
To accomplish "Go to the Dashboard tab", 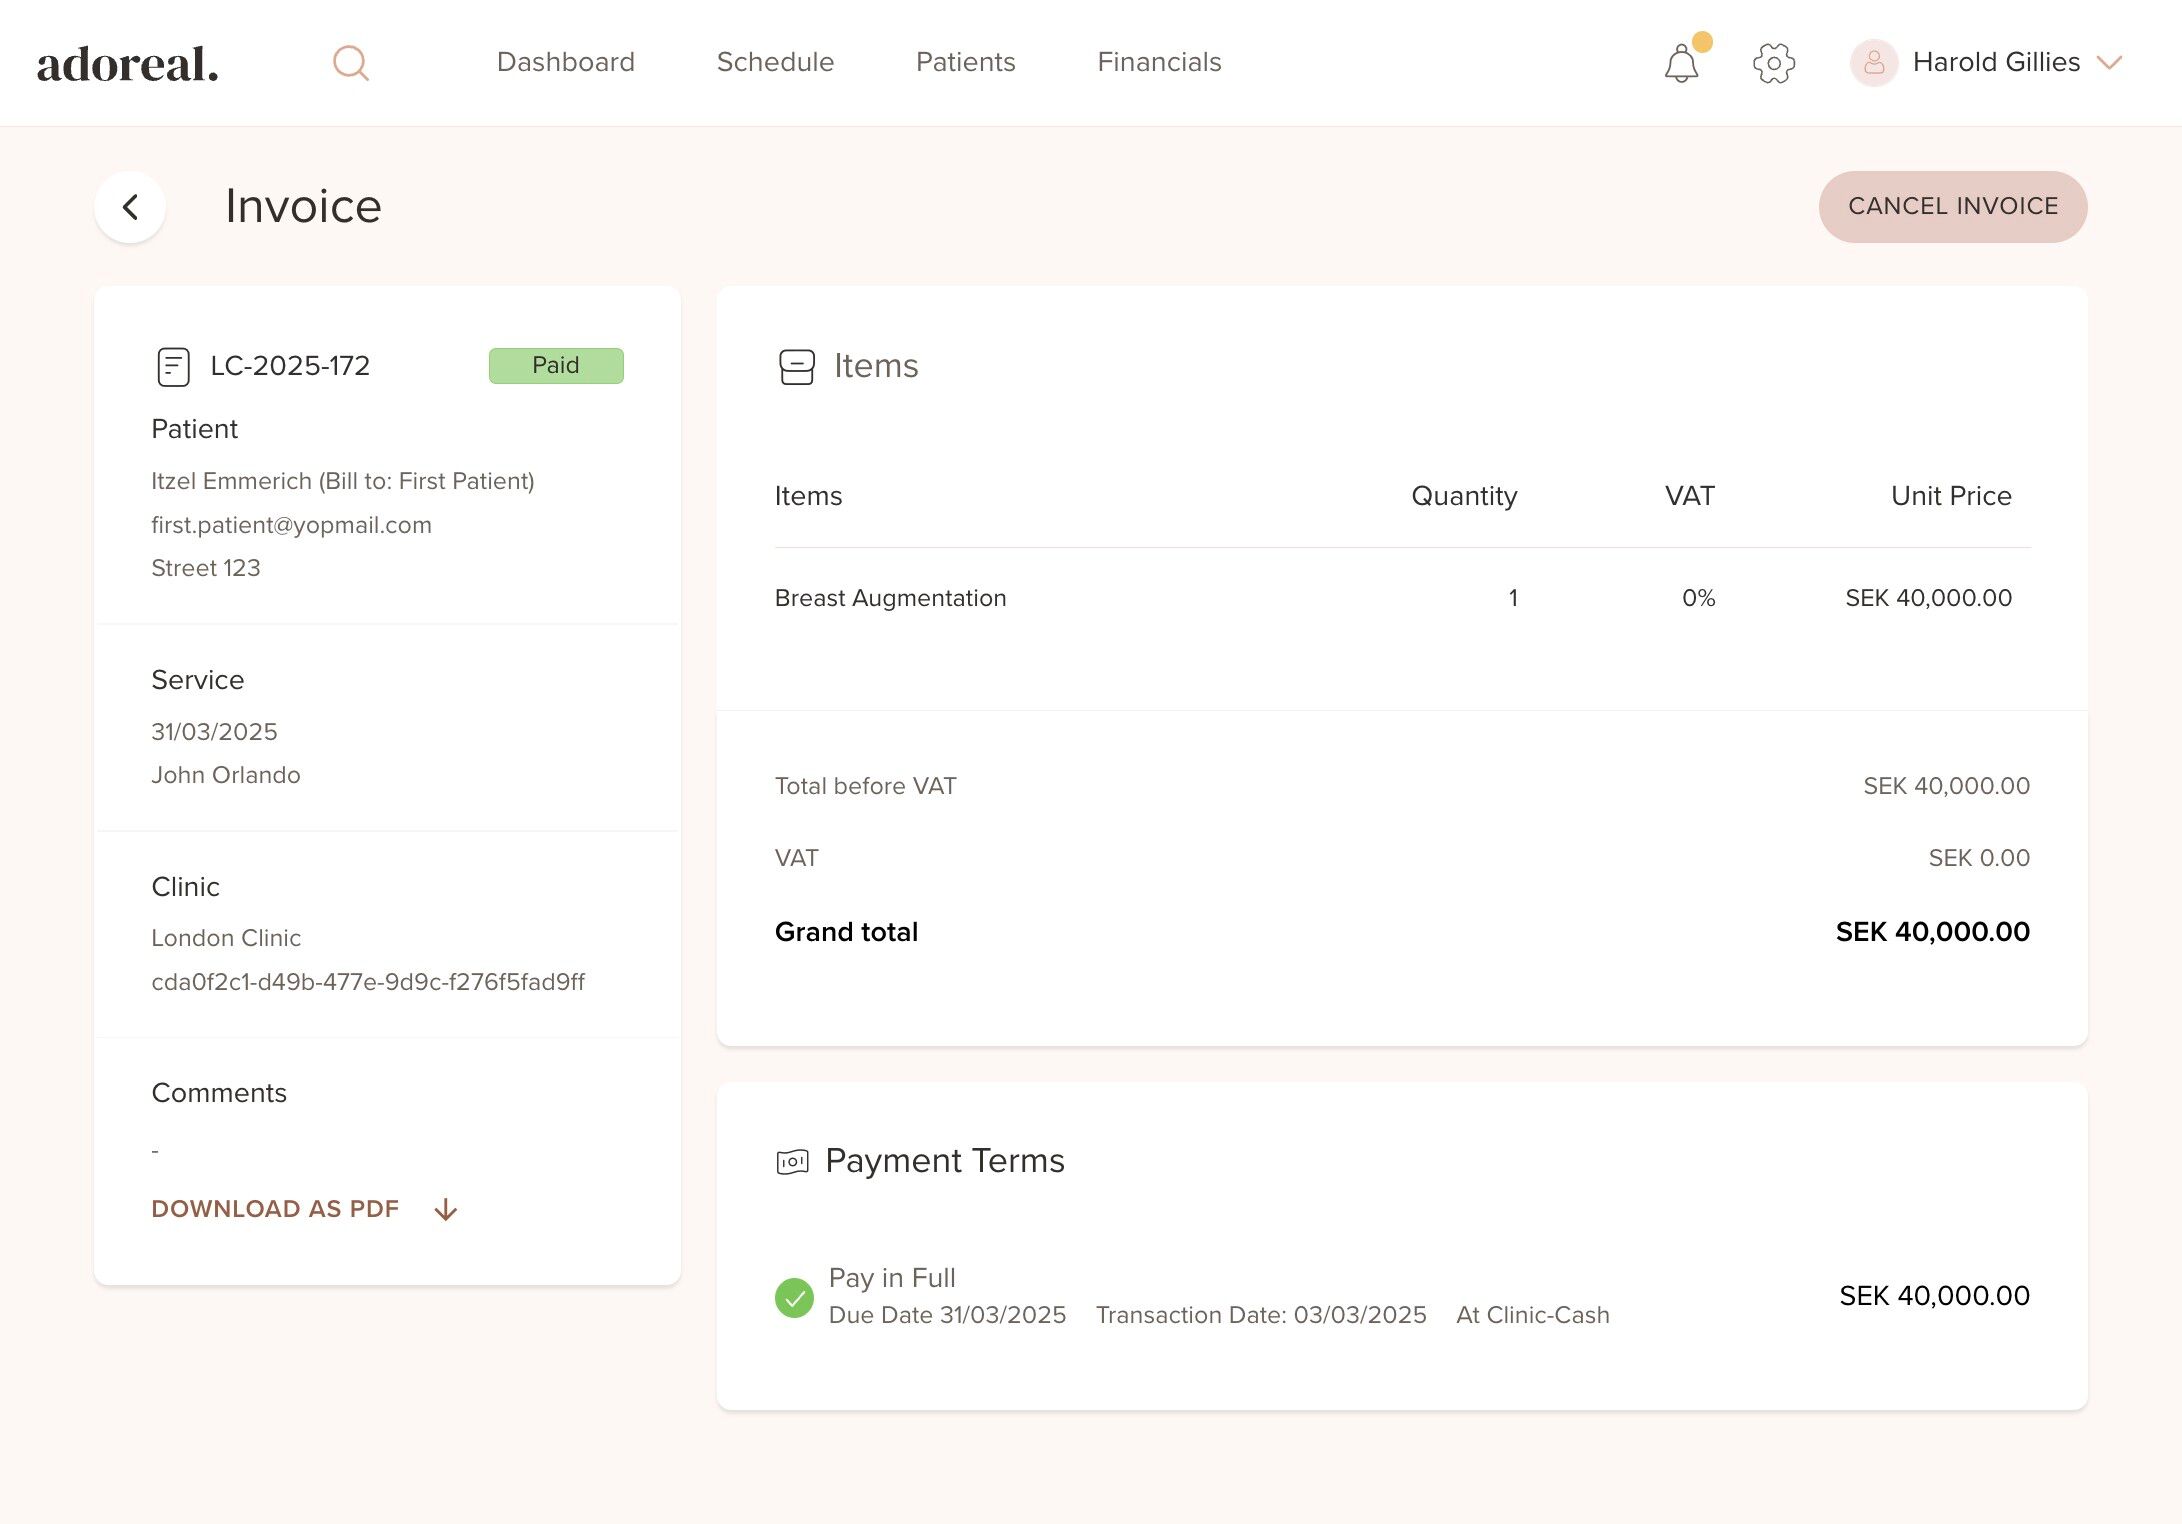I will pyautogui.click(x=566, y=62).
